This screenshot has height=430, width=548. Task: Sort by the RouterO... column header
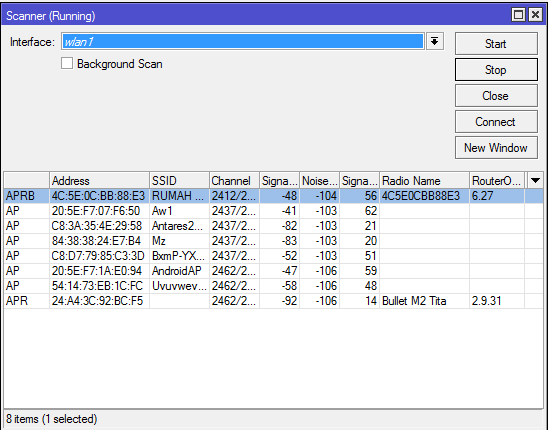(497, 181)
